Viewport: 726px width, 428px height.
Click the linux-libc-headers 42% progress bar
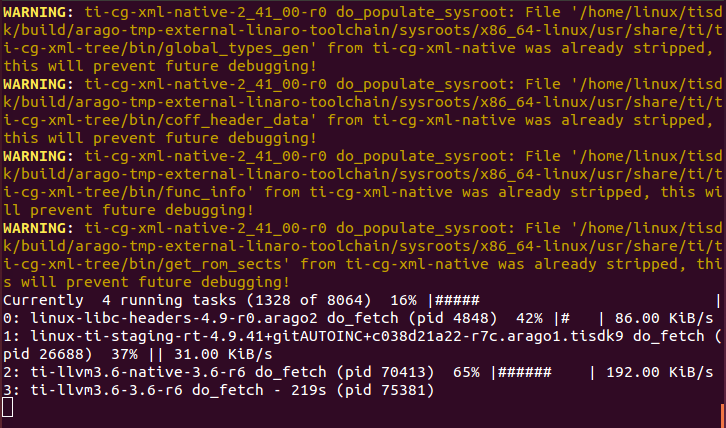click(578, 319)
